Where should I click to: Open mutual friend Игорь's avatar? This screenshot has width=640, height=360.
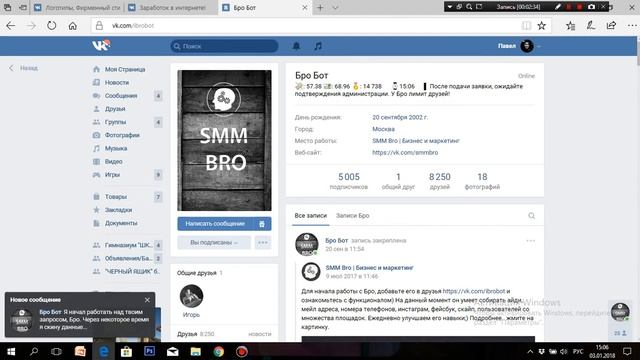pos(191,296)
